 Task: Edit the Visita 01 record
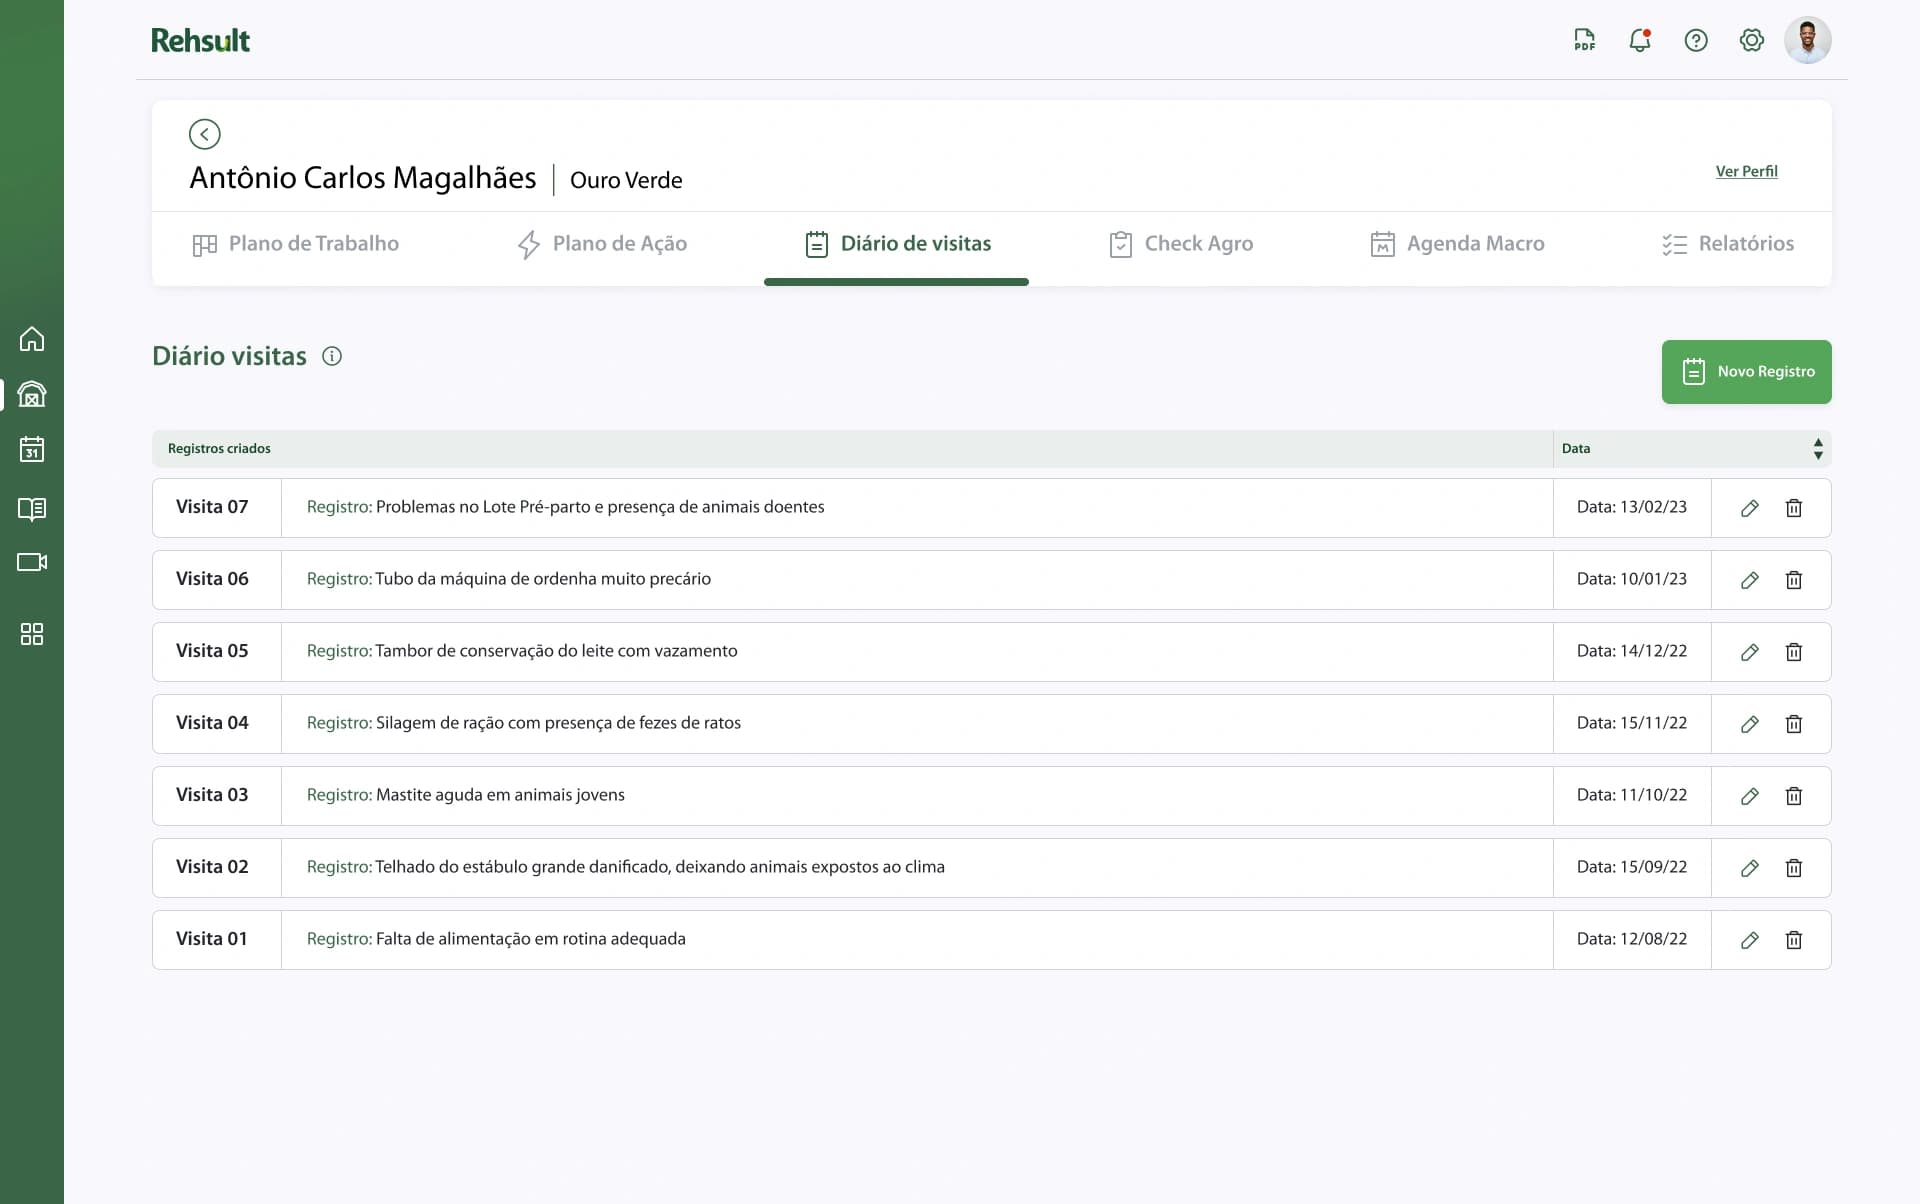[x=1750, y=940]
